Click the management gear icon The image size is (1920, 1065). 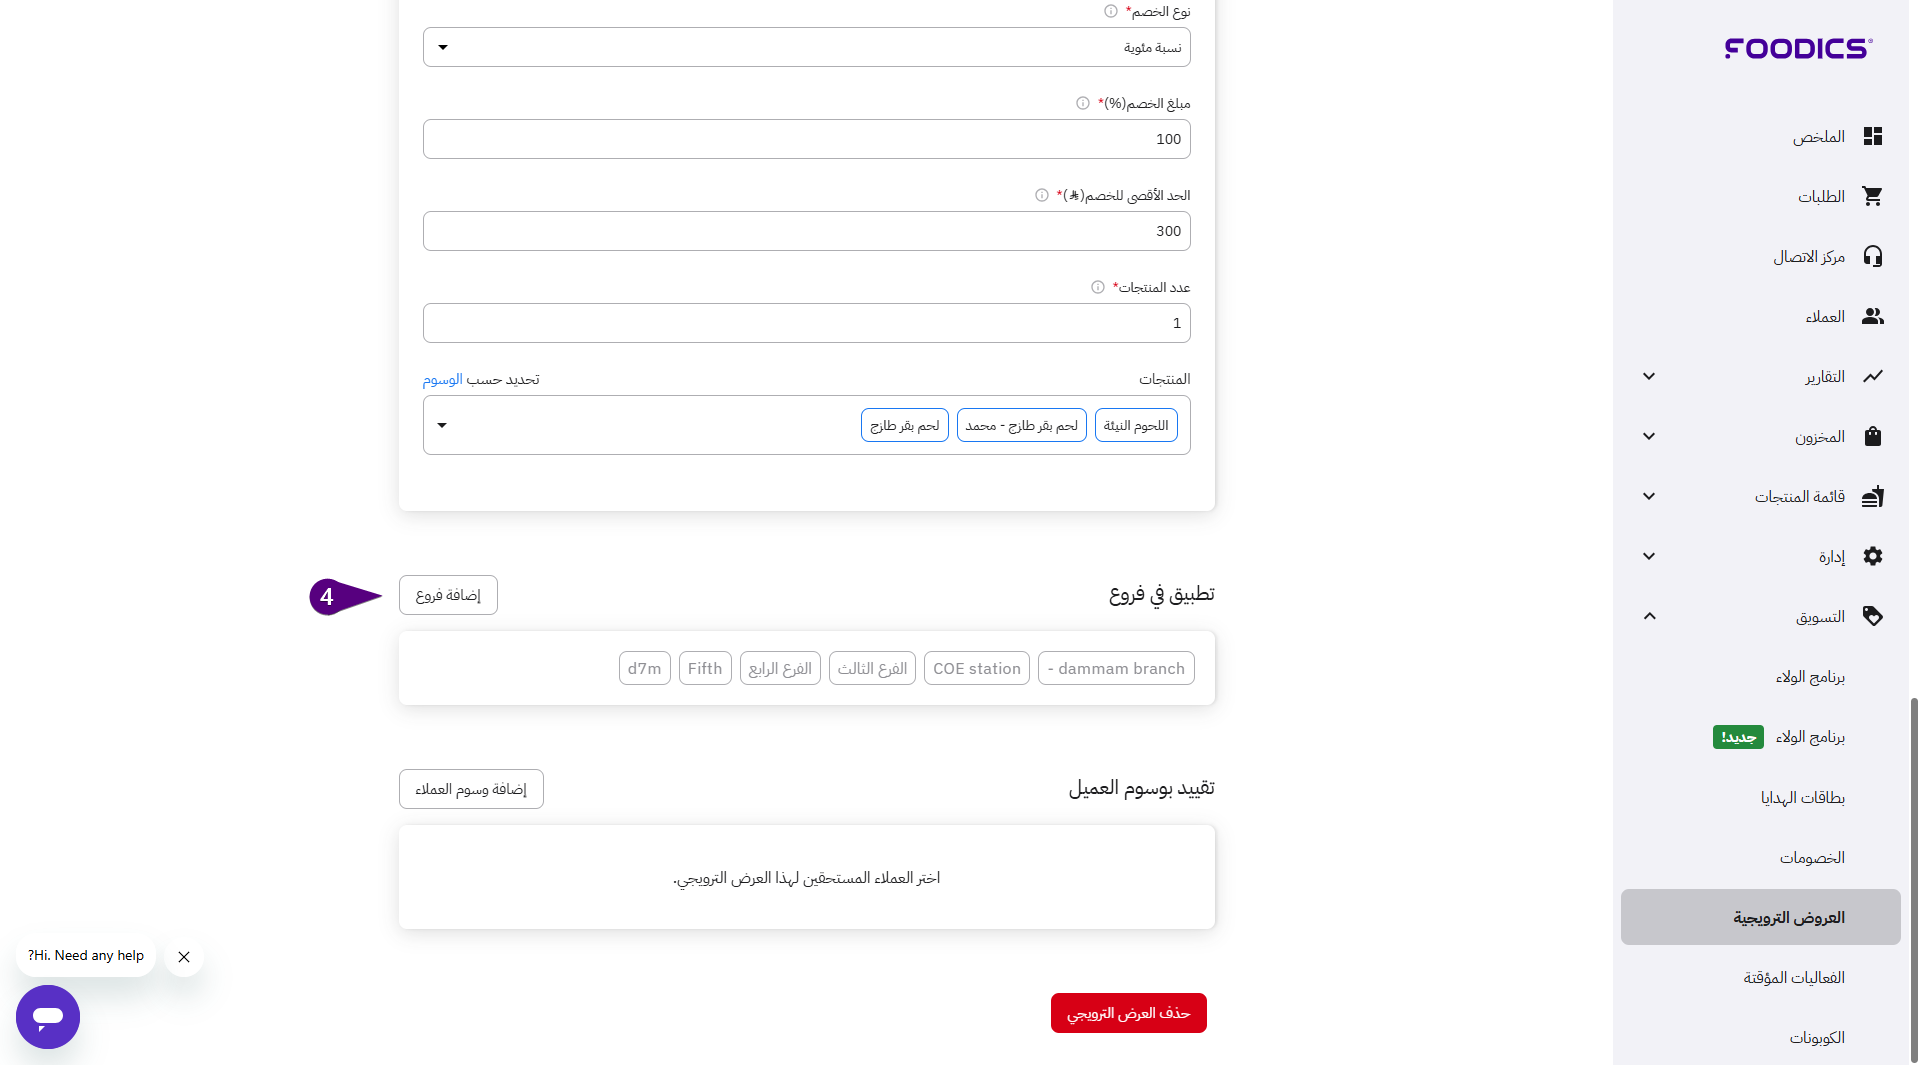(x=1872, y=556)
